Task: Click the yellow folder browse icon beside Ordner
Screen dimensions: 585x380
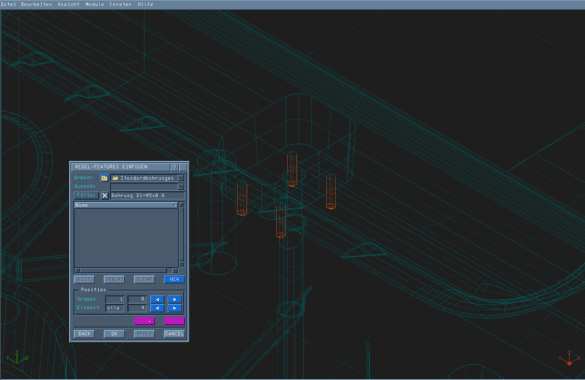Action: [x=104, y=178]
